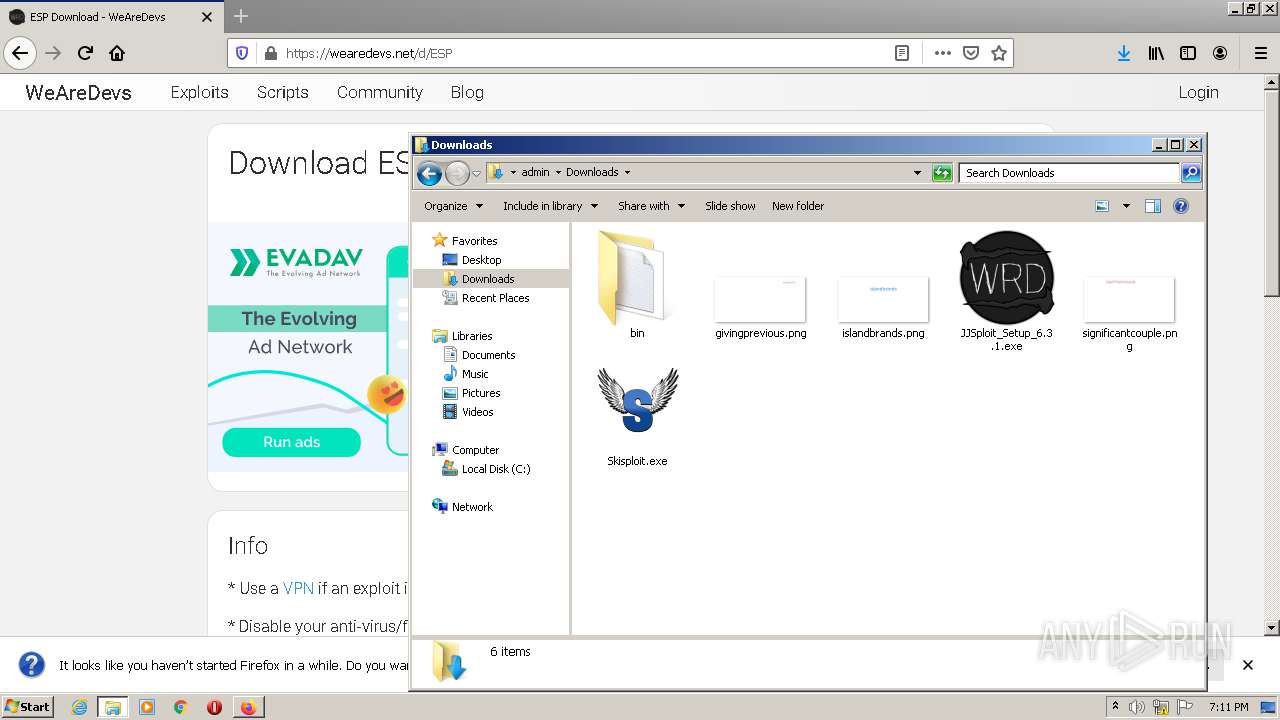Show the preview pane in Explorer

(x=1152, y=206)
